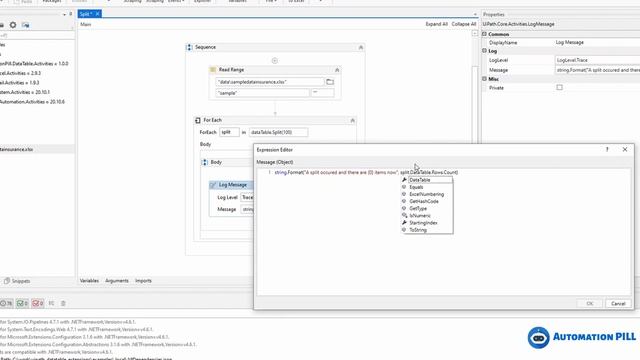
Task: Click the show all files icon
Action: tap(26, 25)
